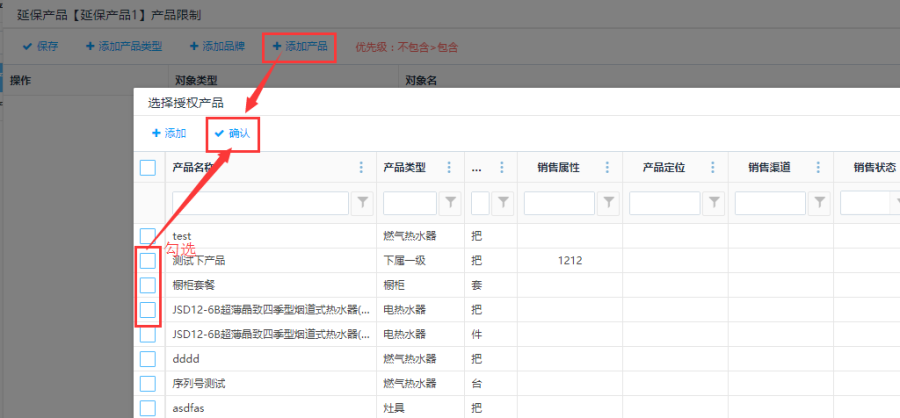The width and height of the screenshot is (900, 418).
Task: Click the filter icon under 销售属性 column
Action: [608, 203]
